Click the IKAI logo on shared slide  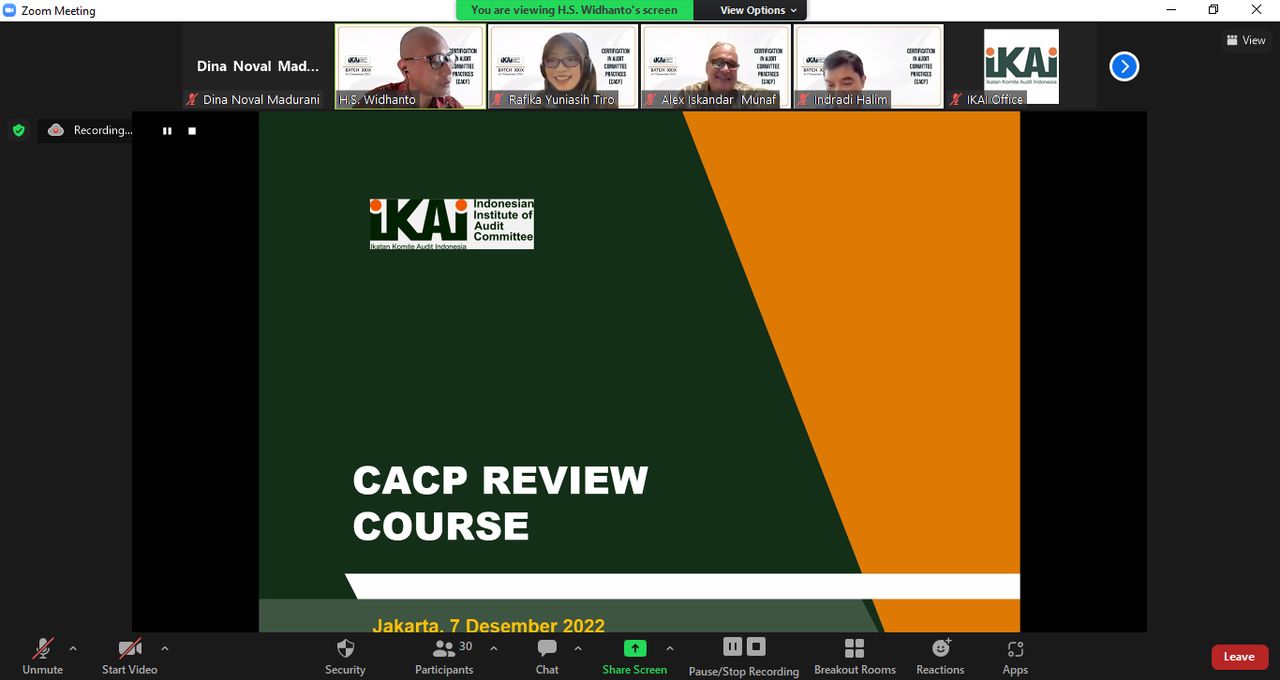(x=451, y=223)
